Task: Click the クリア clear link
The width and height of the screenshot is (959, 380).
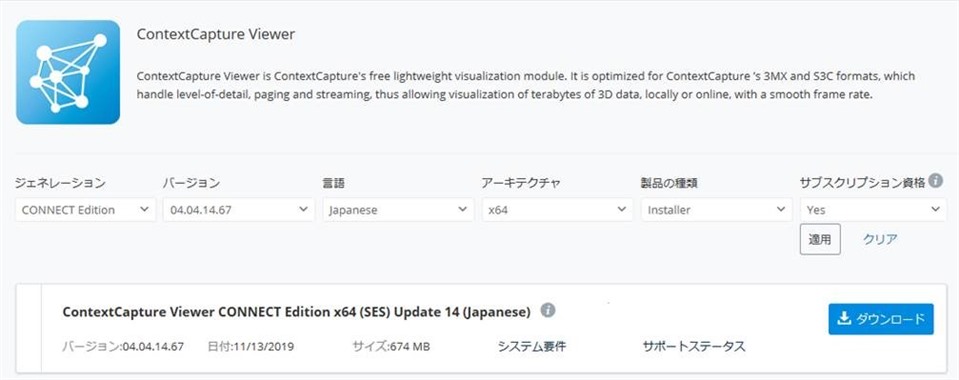Action: coord(880,239)
